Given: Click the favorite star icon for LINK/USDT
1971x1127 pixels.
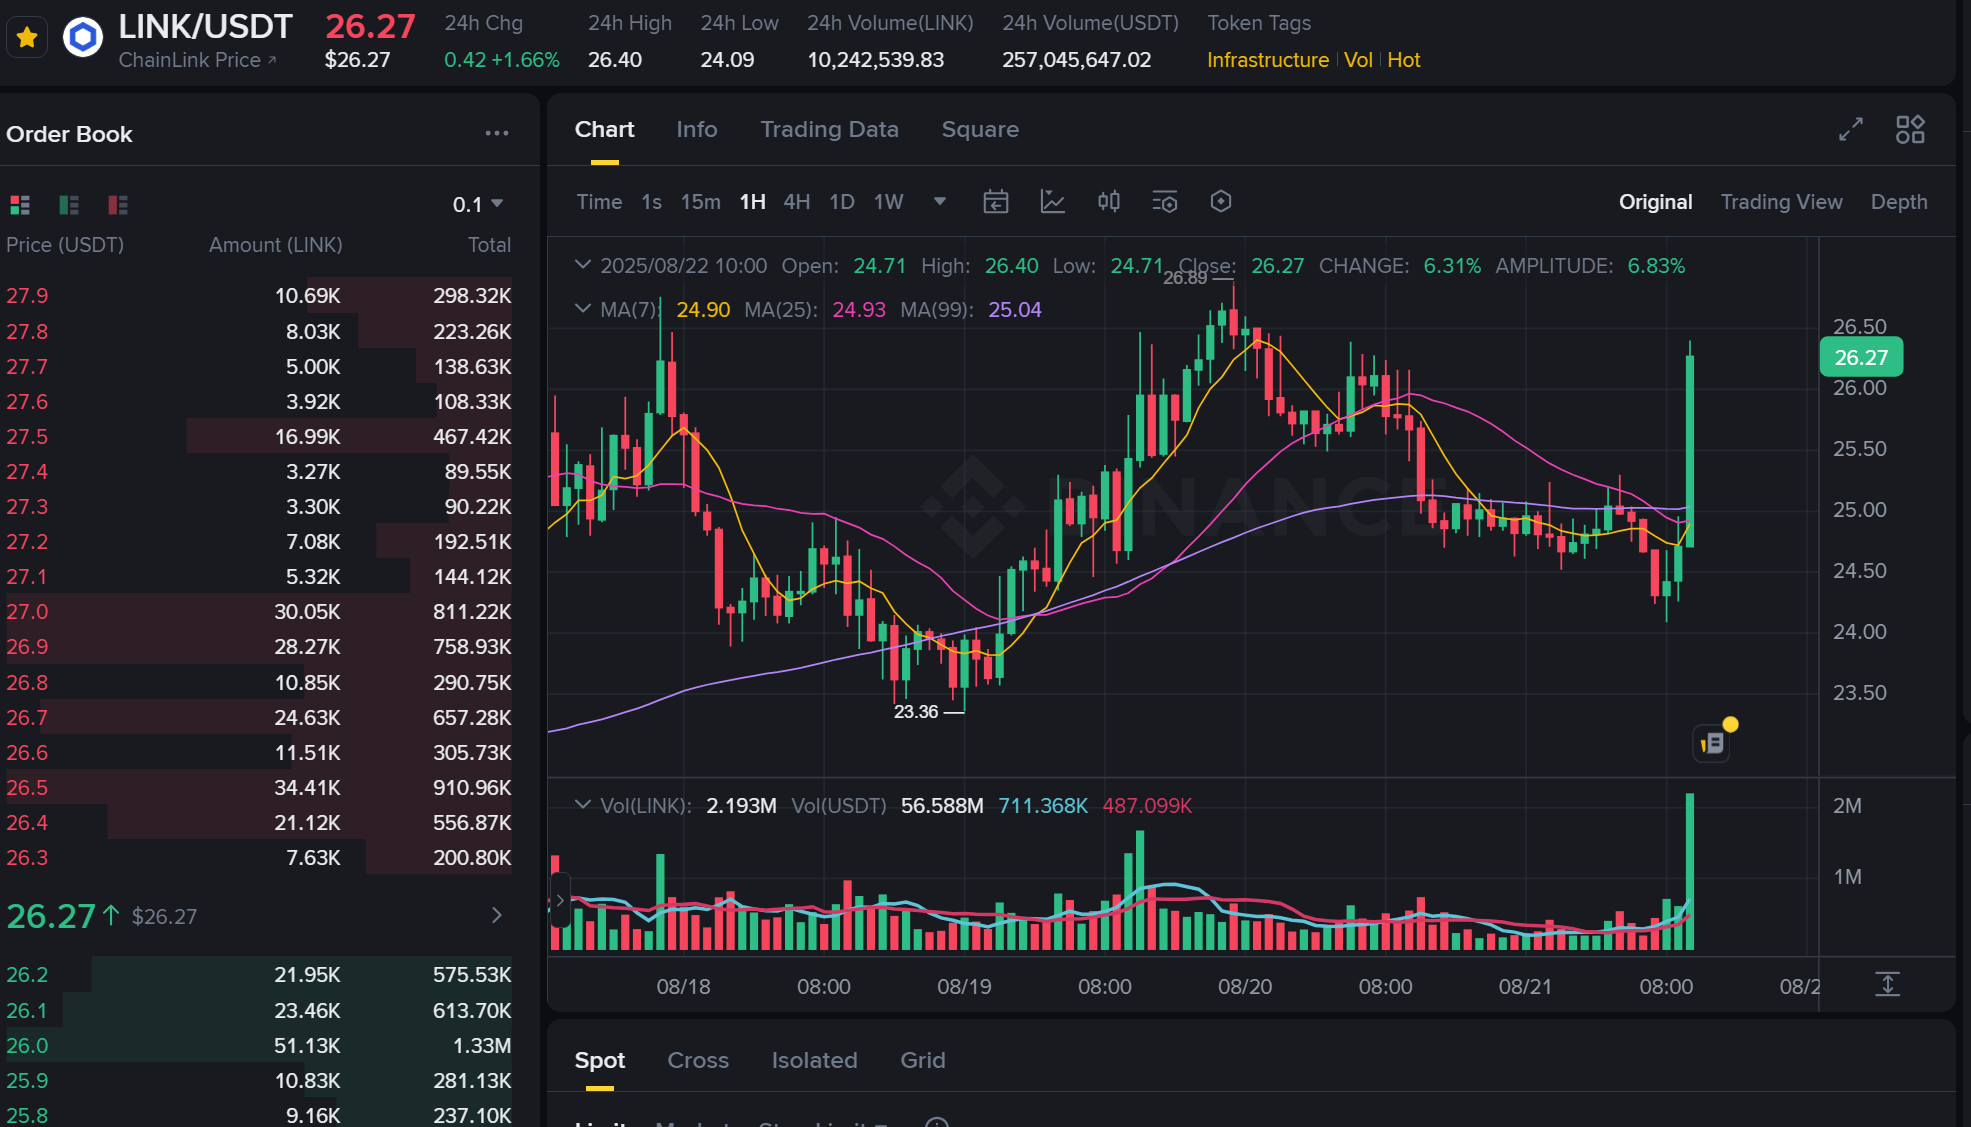Looking at the screenshot, I should click(x=27, y=39).
